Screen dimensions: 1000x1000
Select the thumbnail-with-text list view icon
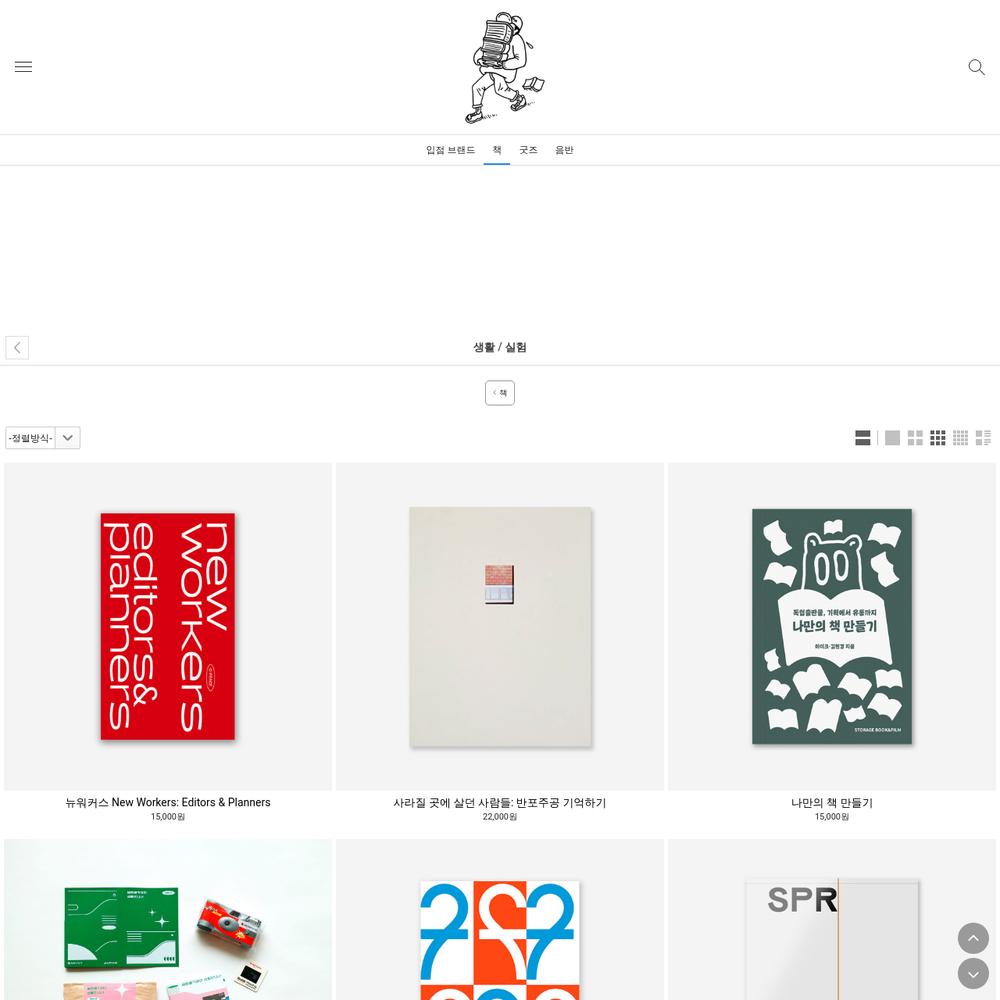(983, 438)
